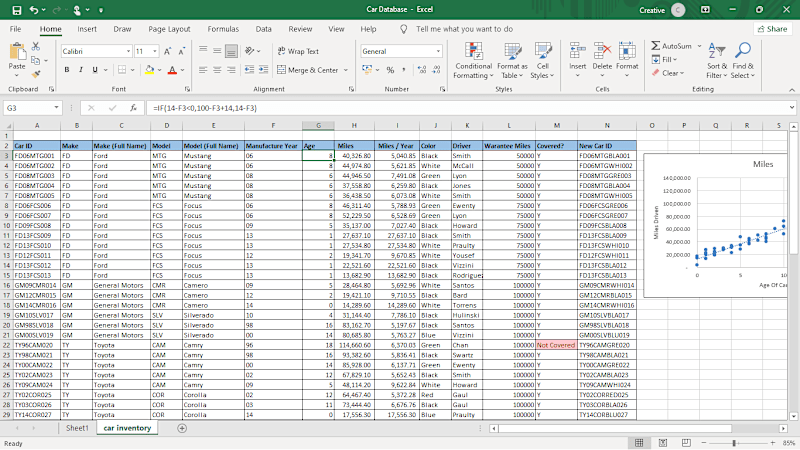Add a new sheet with plus icon
This screenshot has height=450, width=800.
click(182, 428)
